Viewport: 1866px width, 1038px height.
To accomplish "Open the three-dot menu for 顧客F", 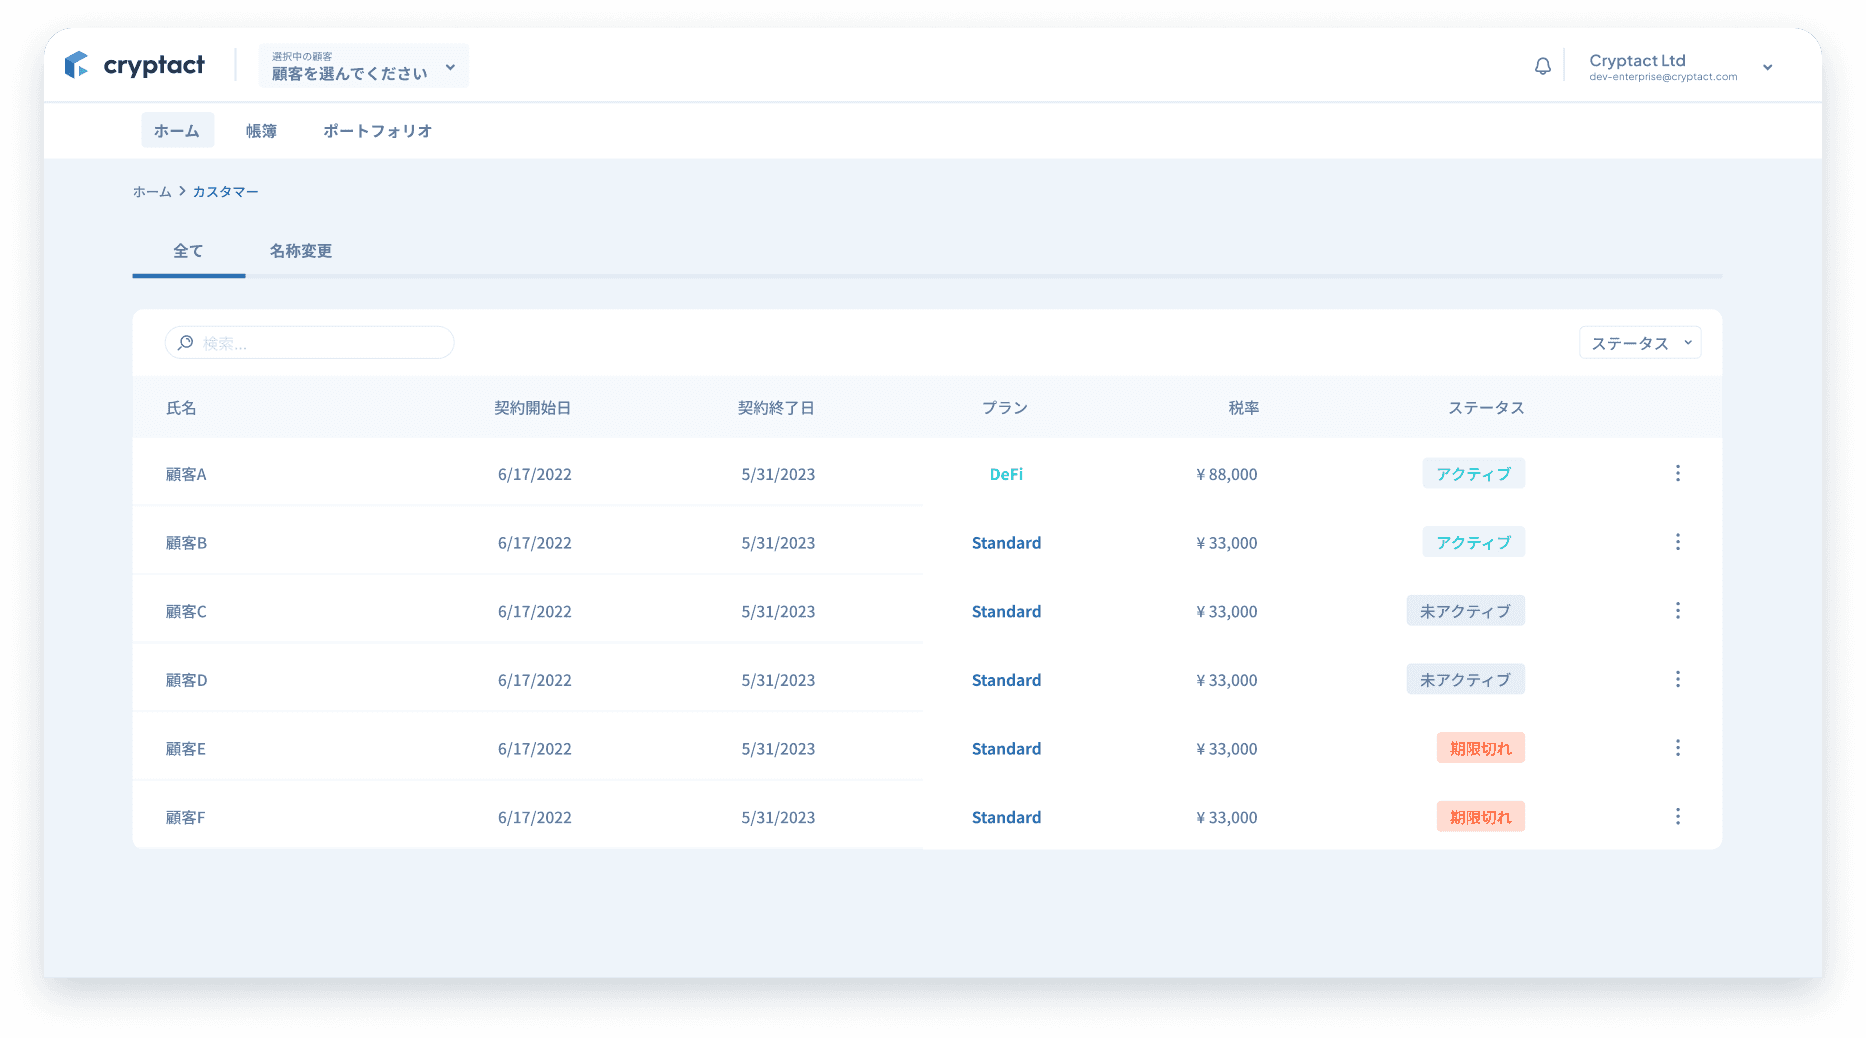I will (1677, 817).
